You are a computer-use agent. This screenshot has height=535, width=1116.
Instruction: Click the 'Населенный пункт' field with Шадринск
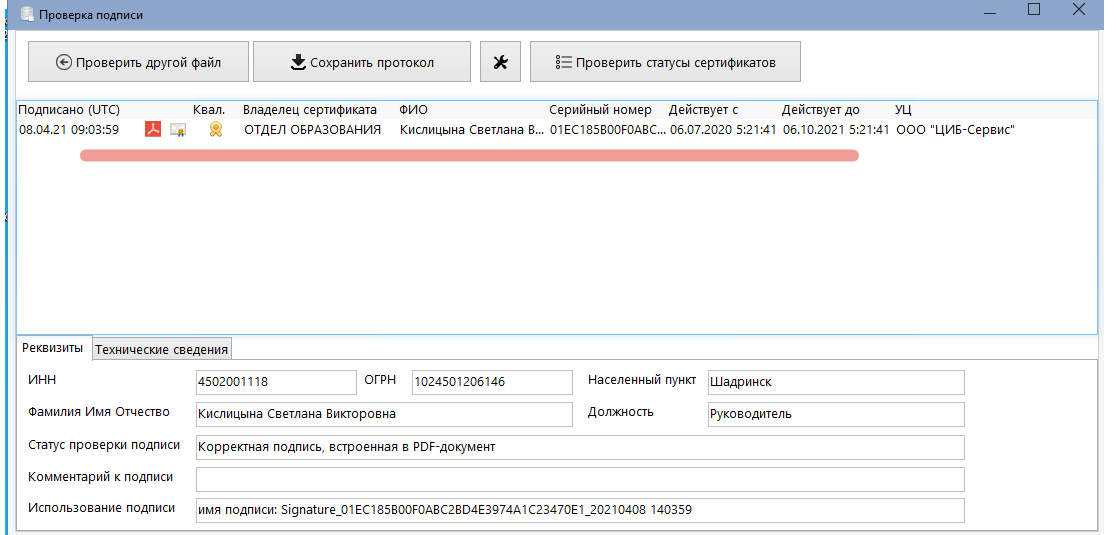(835, 382)
